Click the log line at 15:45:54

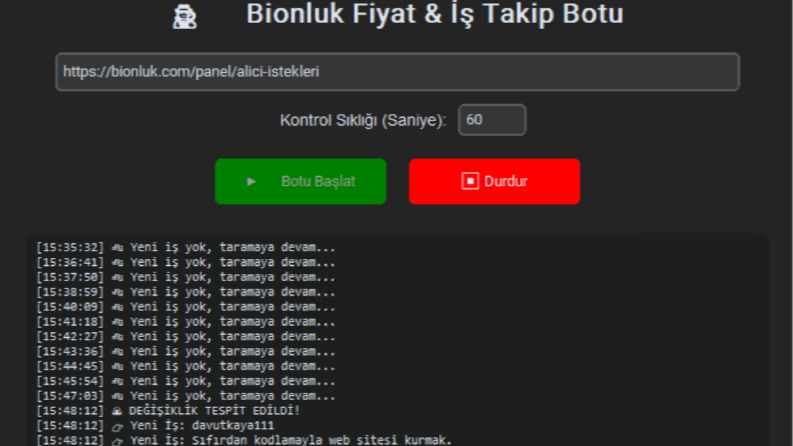point(186,381)
